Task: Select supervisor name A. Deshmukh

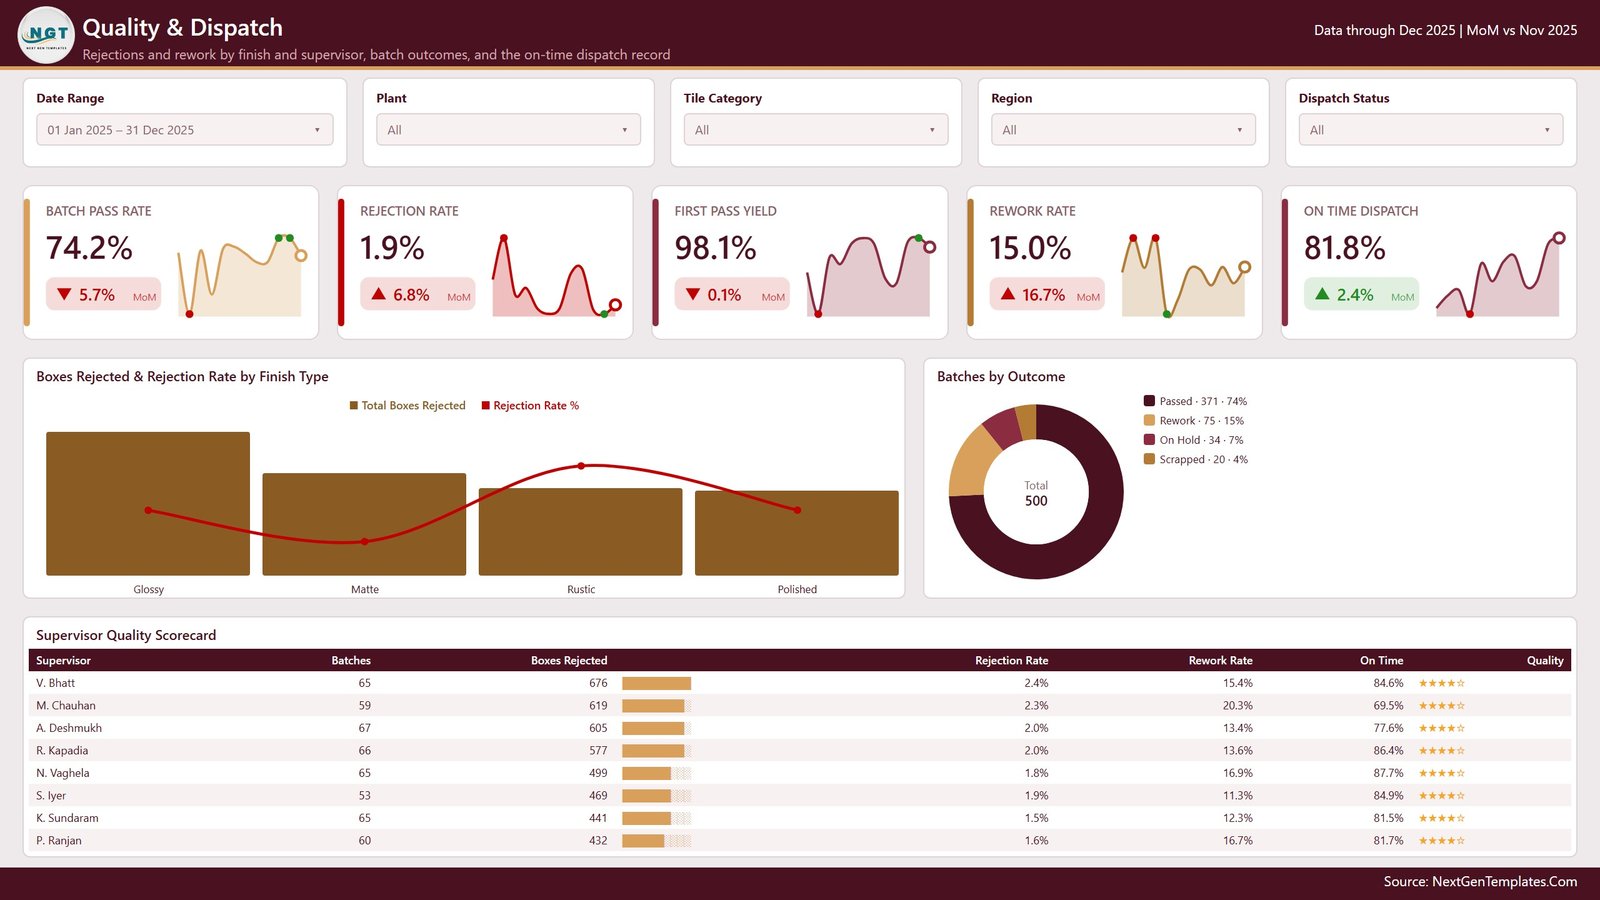Action: point(69,728)
